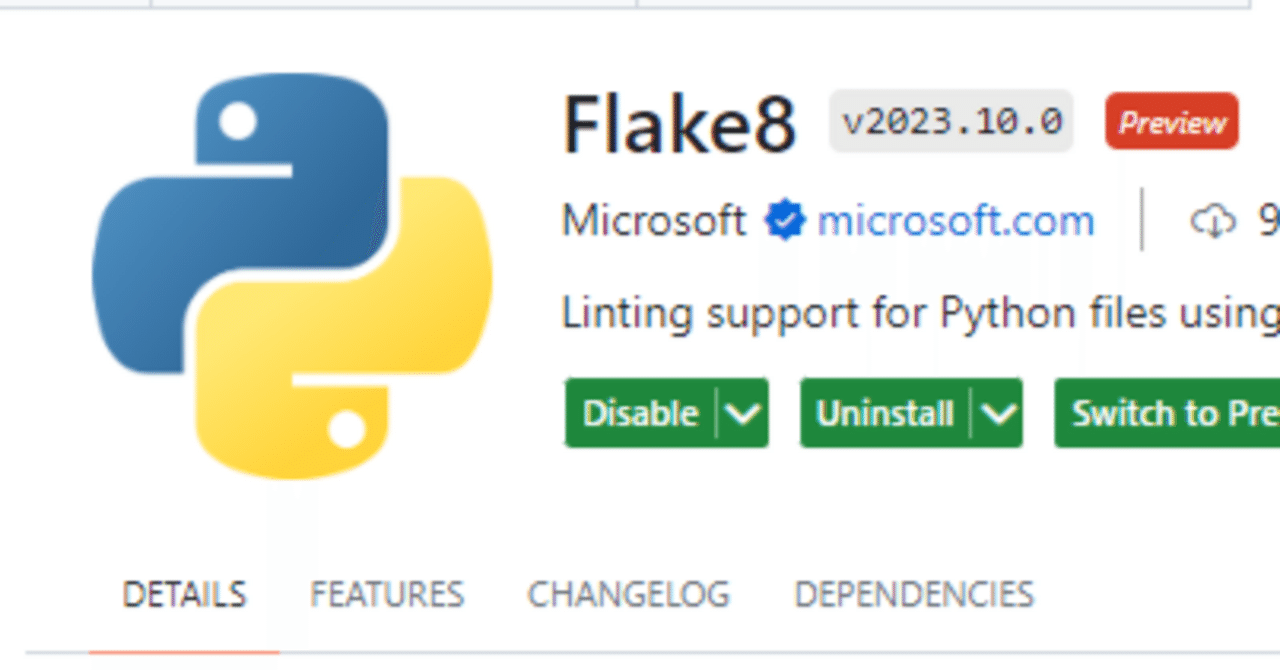
Task: Disable the Flake8 extension
Action: [640, 413]
